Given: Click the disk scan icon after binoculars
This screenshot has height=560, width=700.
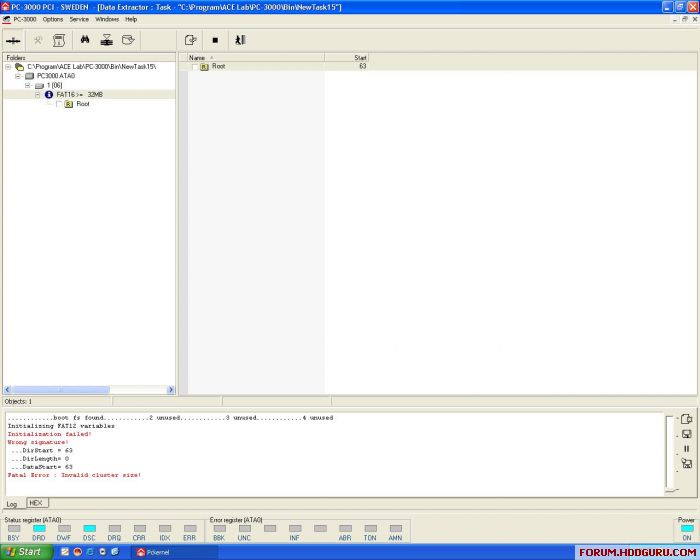Looking at the screenshot, I should click(x=106, y=40).
